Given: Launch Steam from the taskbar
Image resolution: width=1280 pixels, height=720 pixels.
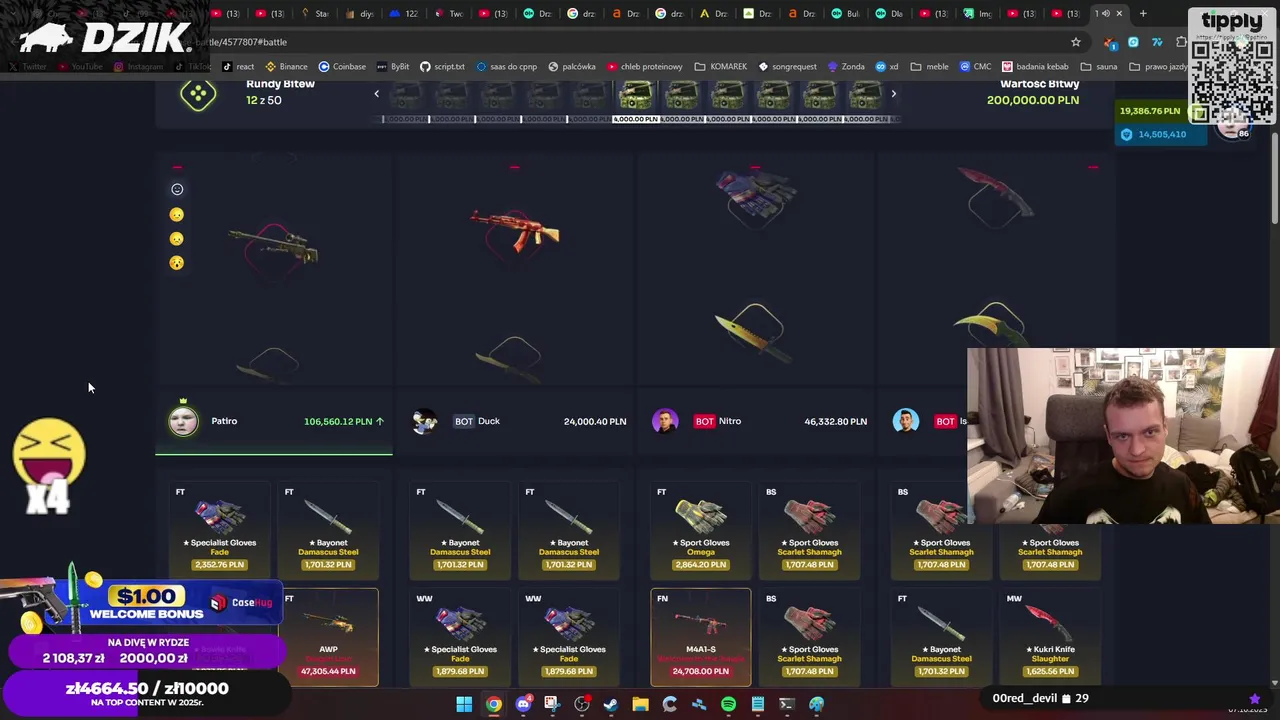Looking at the screenshot, I should [x=611, y=704].
